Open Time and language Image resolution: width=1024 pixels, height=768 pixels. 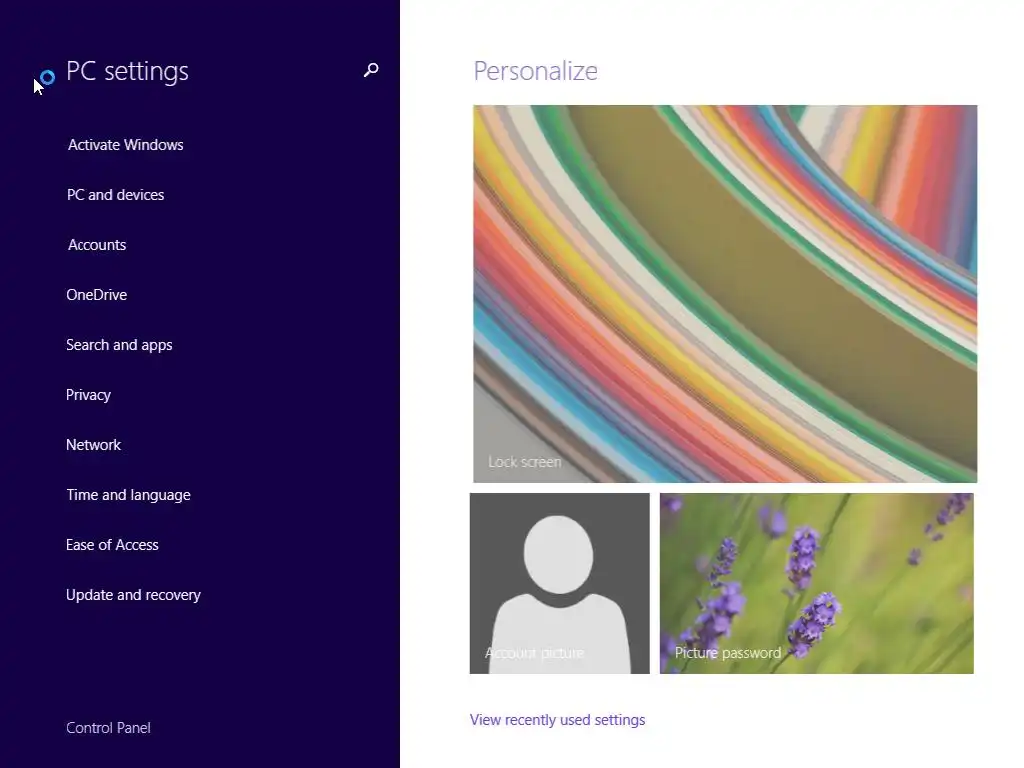(129, 495)
